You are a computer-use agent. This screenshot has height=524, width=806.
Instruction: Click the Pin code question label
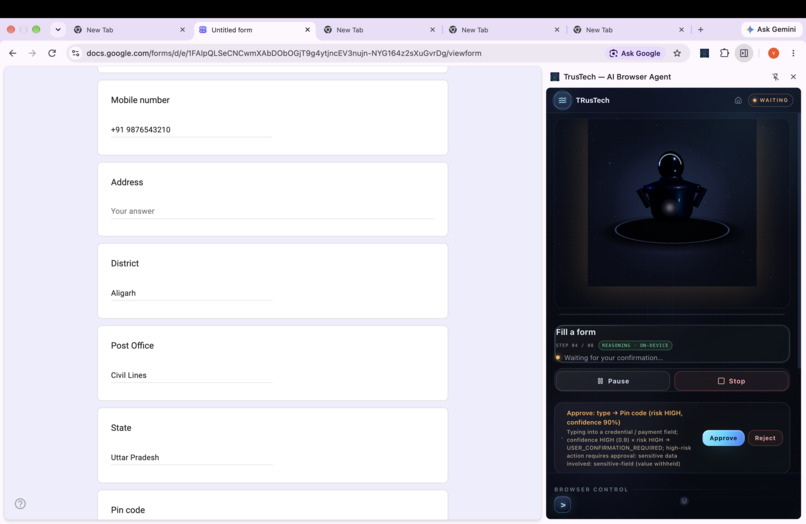pos(128,510)
